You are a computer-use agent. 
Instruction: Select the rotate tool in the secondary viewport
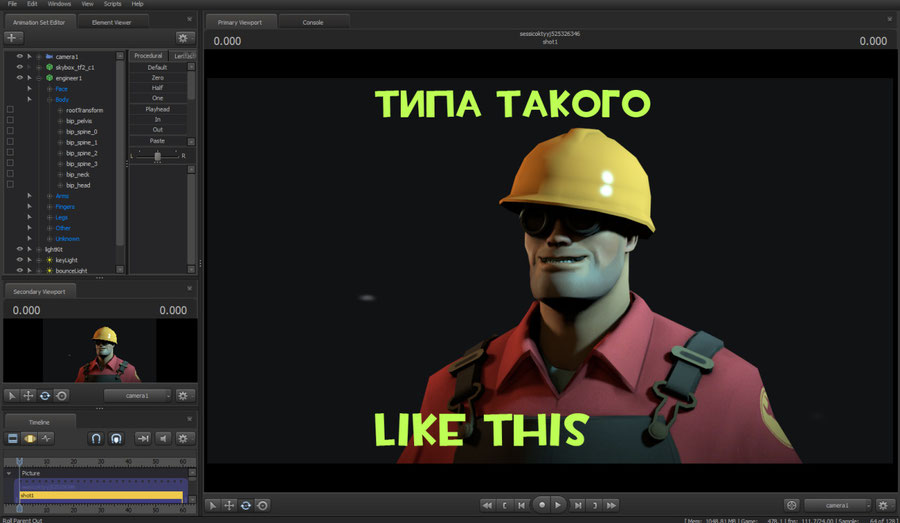[x=45, y=395]
